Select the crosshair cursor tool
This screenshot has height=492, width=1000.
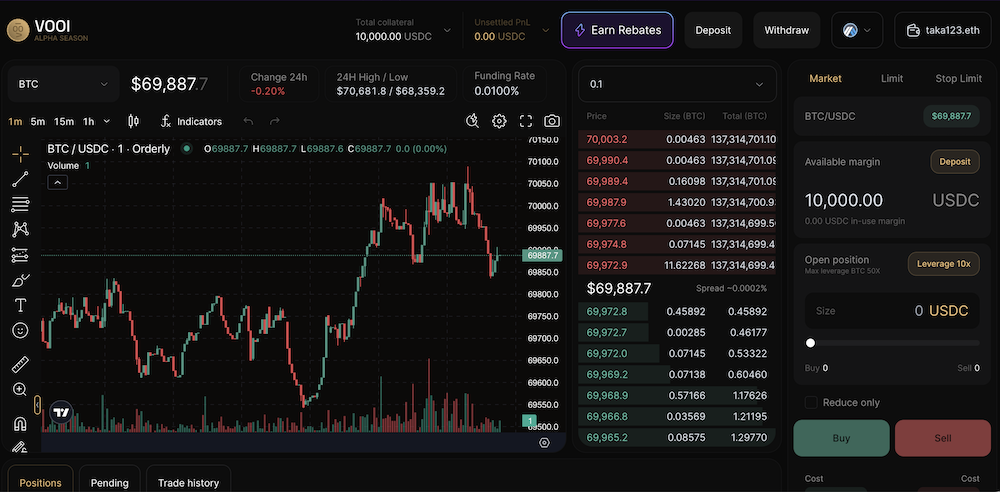[20, 154]
